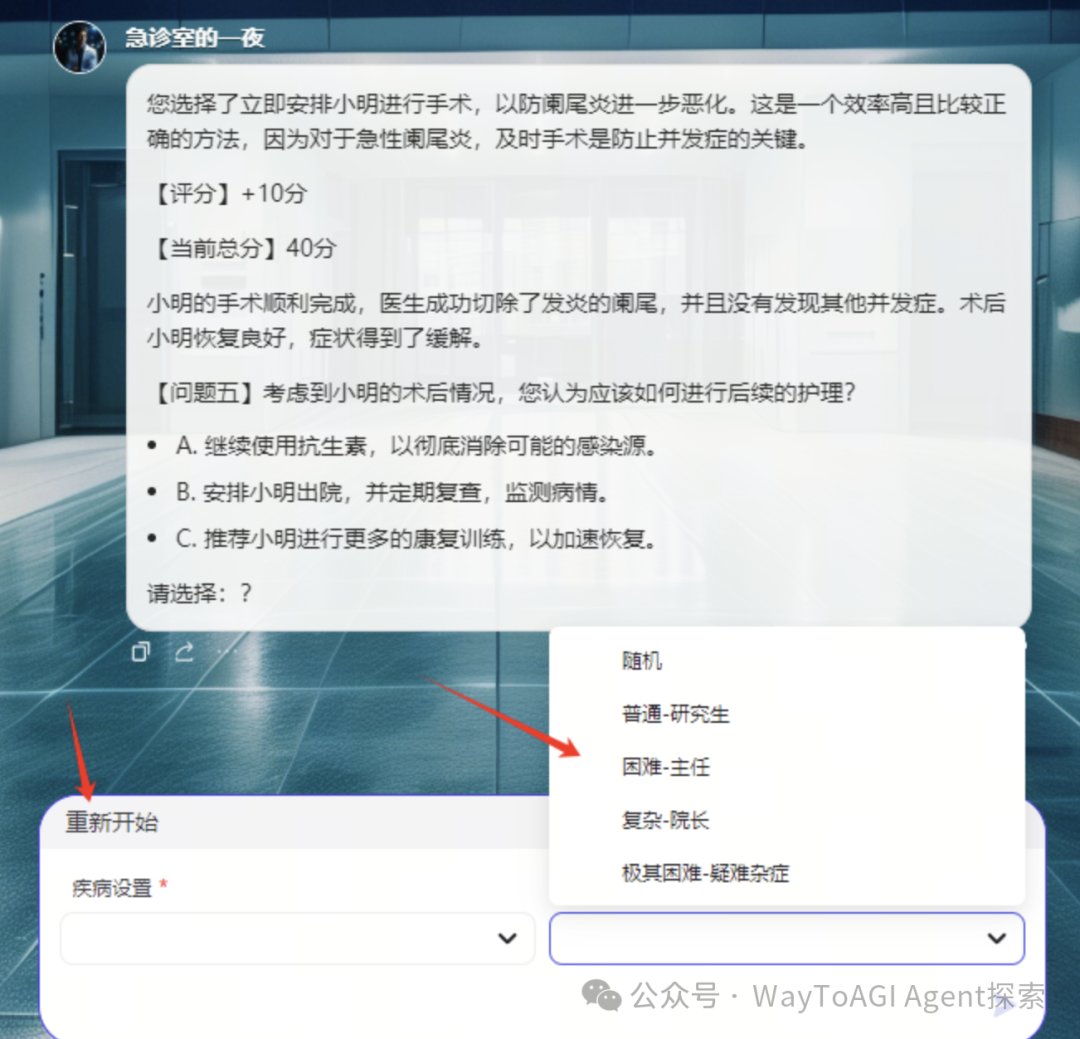The image size is (1080, 1039).
Task: Expand the 疾病设置 dropdown chevron
Action: pos(508,938)
